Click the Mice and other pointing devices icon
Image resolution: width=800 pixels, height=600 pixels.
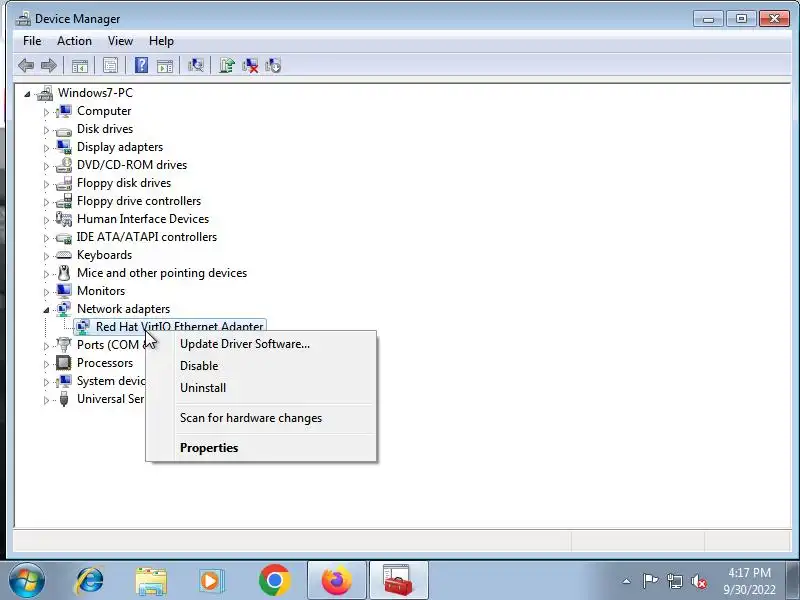coord(64,273)
